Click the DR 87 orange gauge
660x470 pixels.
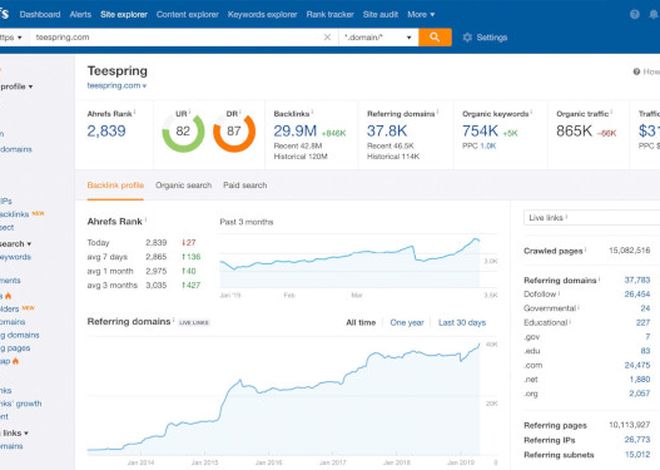[x=234, y=131]
